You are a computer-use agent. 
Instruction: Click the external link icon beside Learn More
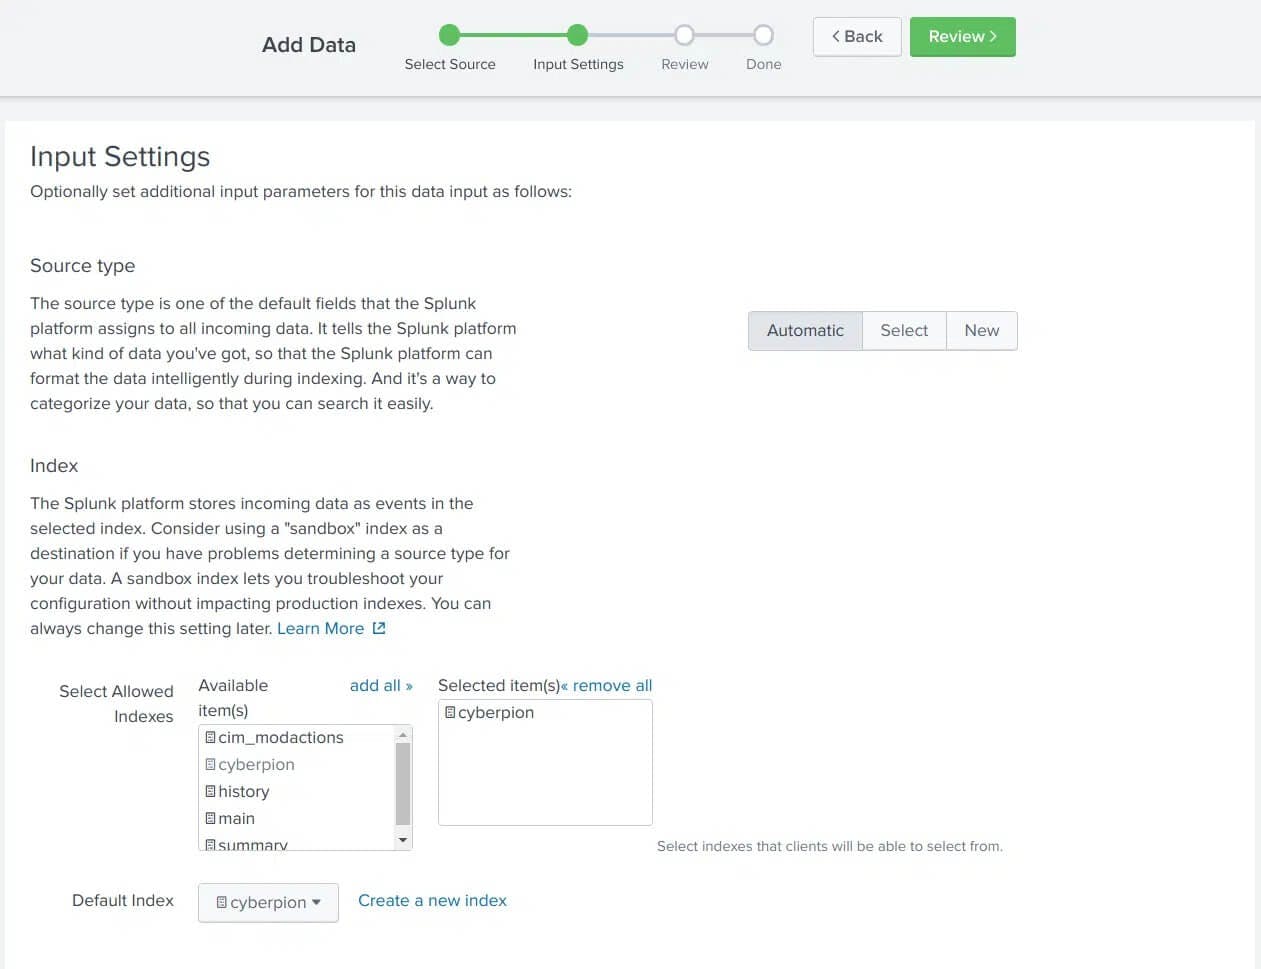[379, 628]
